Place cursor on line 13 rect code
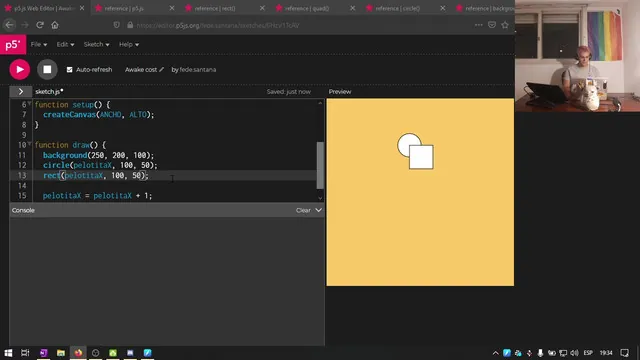The image size is (640, 360). coord(96,176)
